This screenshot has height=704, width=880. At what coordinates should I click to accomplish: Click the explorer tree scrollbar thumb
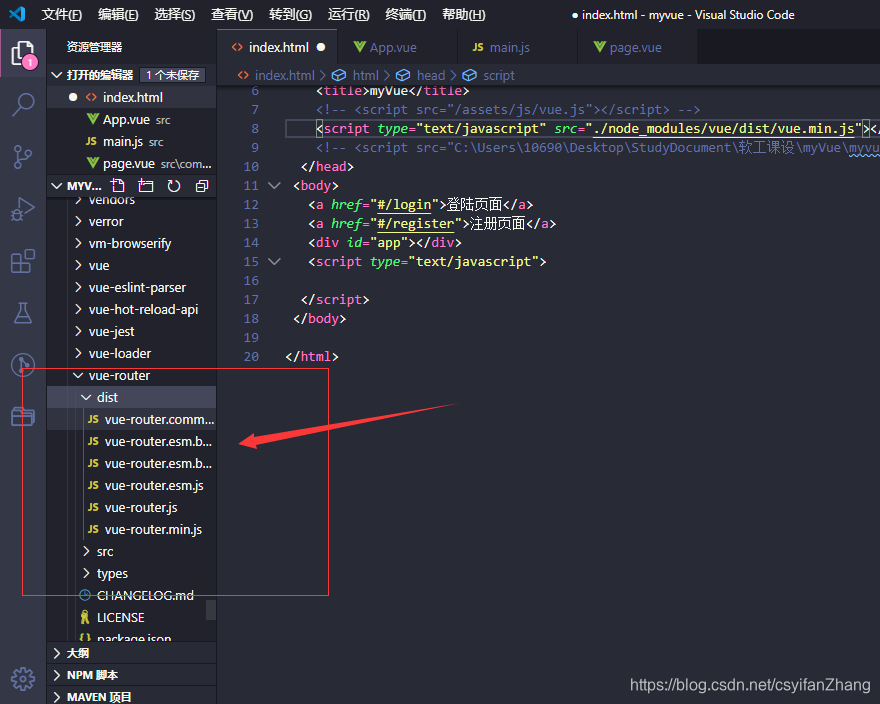pos(210,610)
